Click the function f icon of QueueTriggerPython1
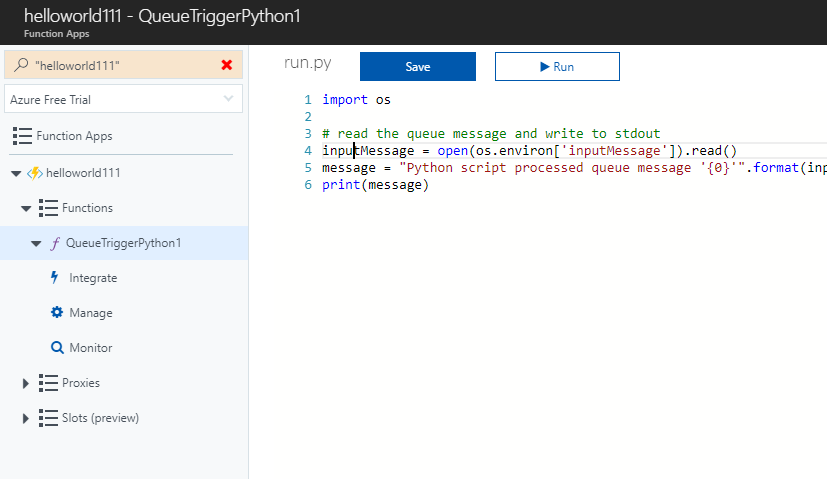This screenshot has height=479, width=827. pyautogui.click(x=55, y=243)
